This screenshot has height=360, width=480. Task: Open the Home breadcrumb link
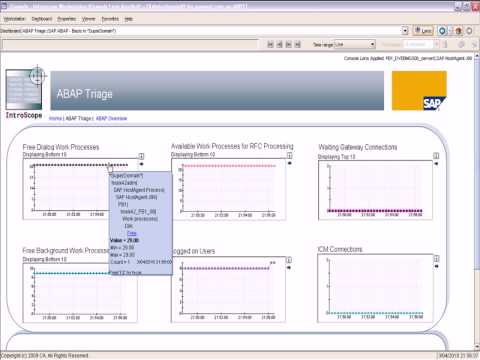pos(55,118)
